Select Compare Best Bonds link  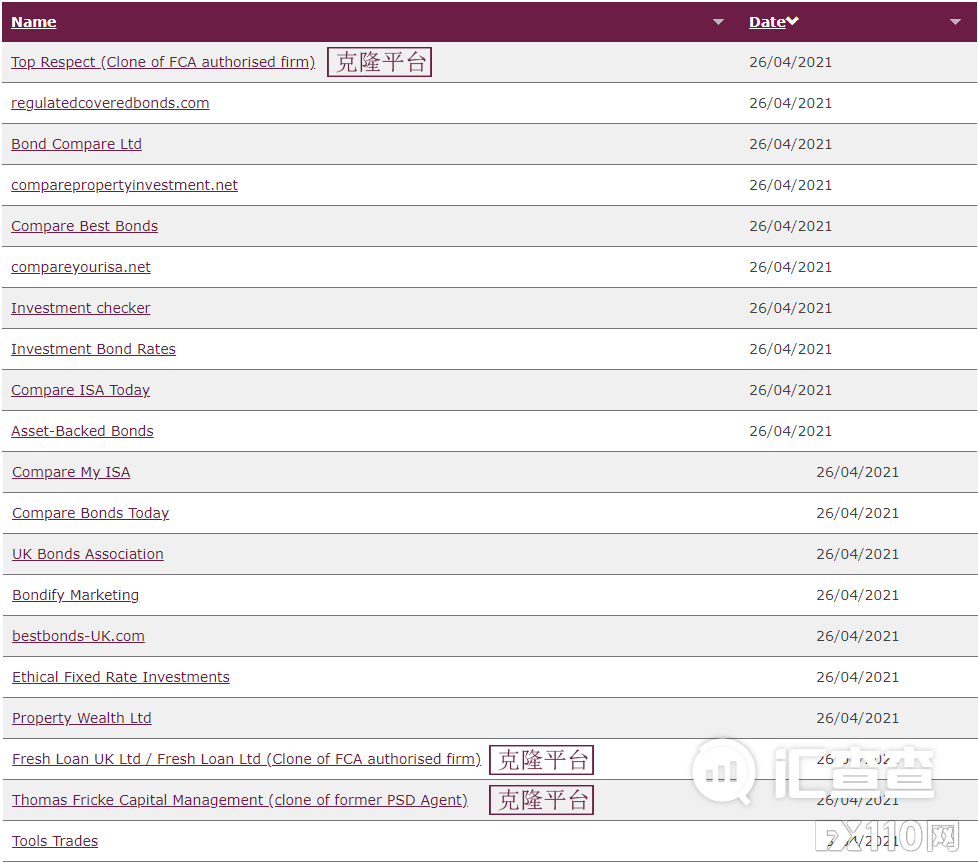84,226
